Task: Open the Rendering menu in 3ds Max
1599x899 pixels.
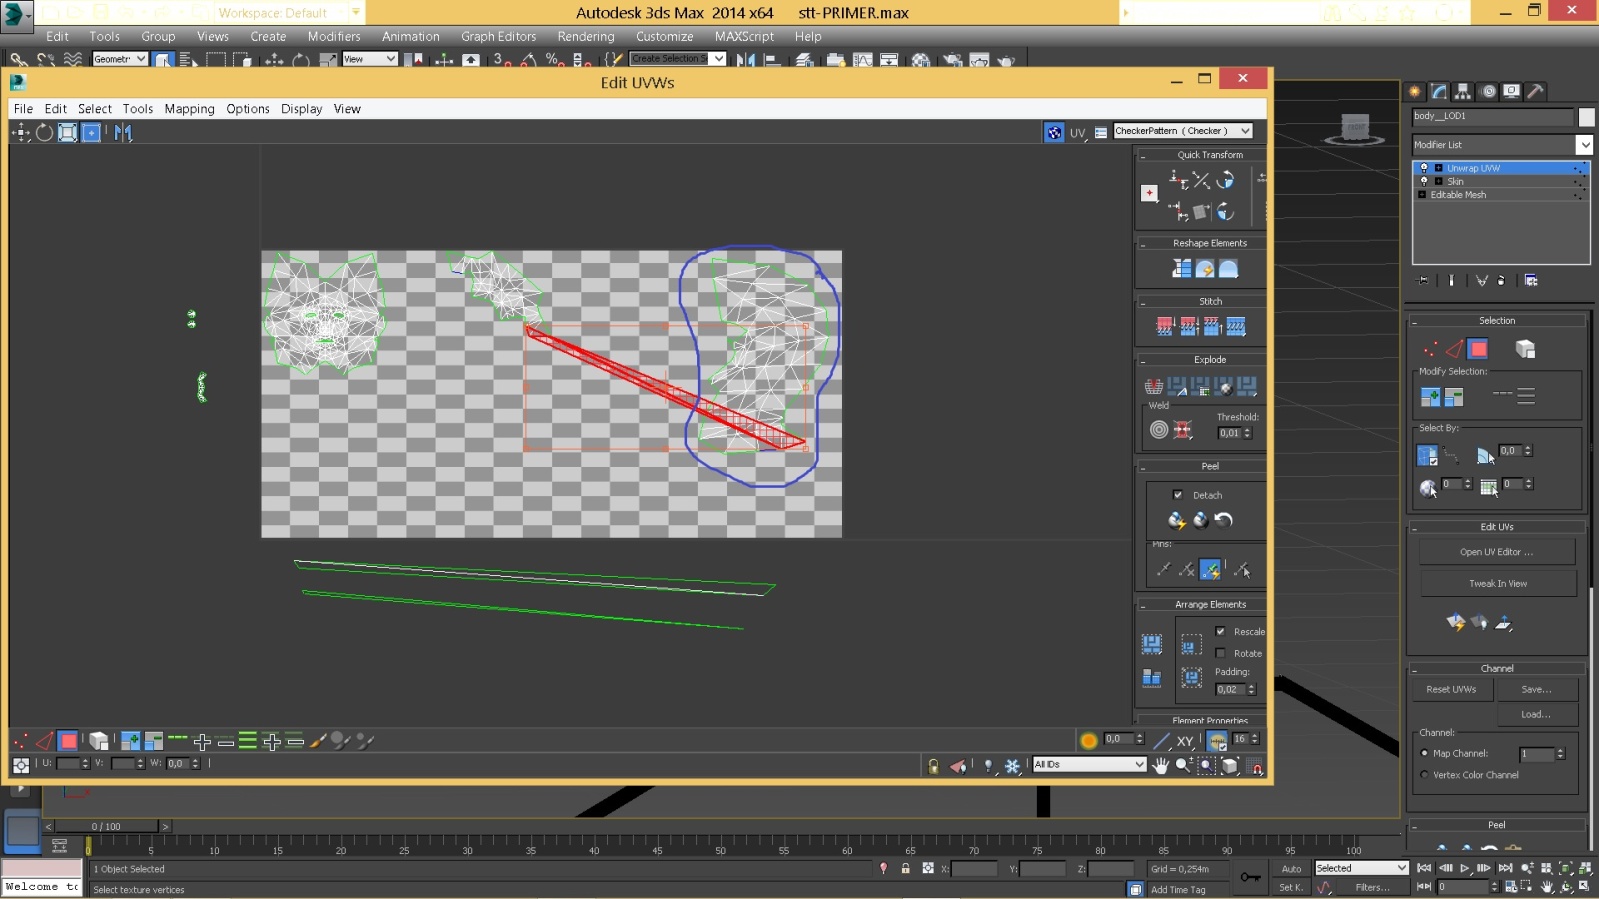Action: 586,36
